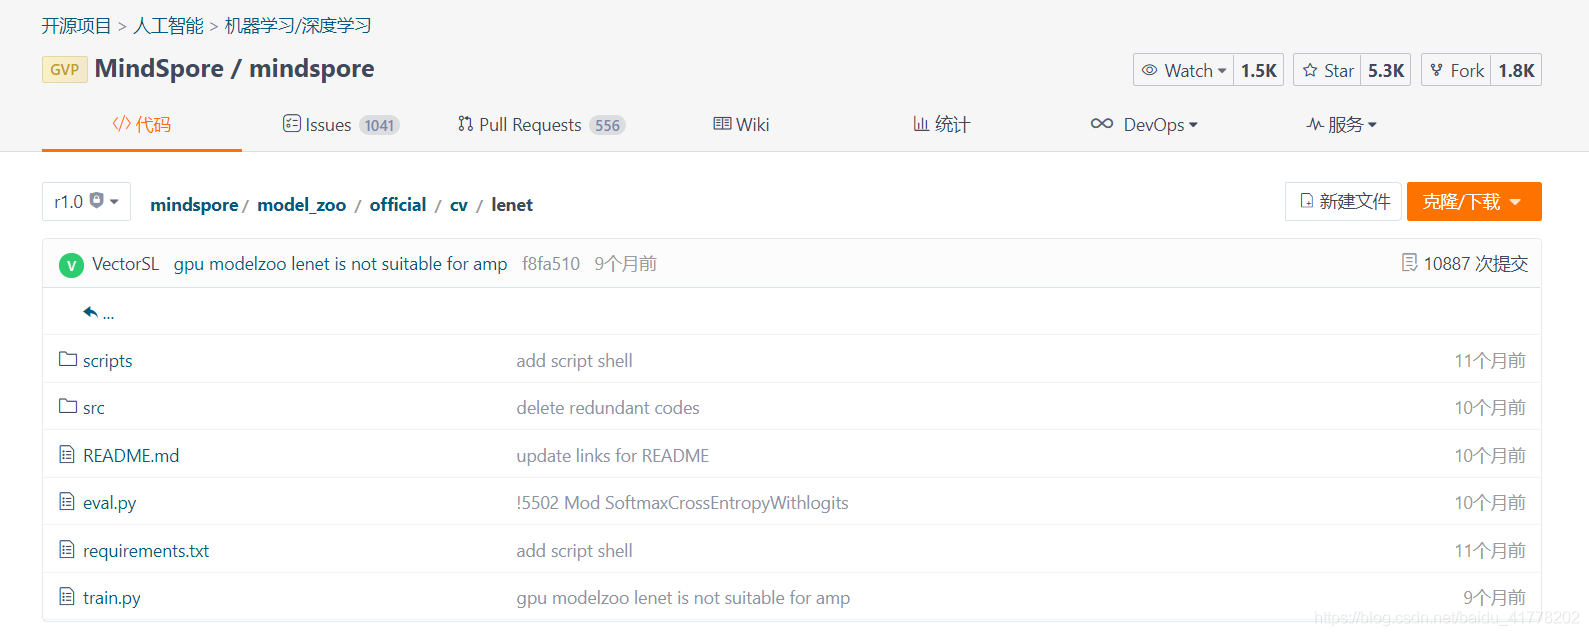Click the back arrow parent directory icon
The height and width of the screenshot is (636, 1589).
[x=91, y=312]
